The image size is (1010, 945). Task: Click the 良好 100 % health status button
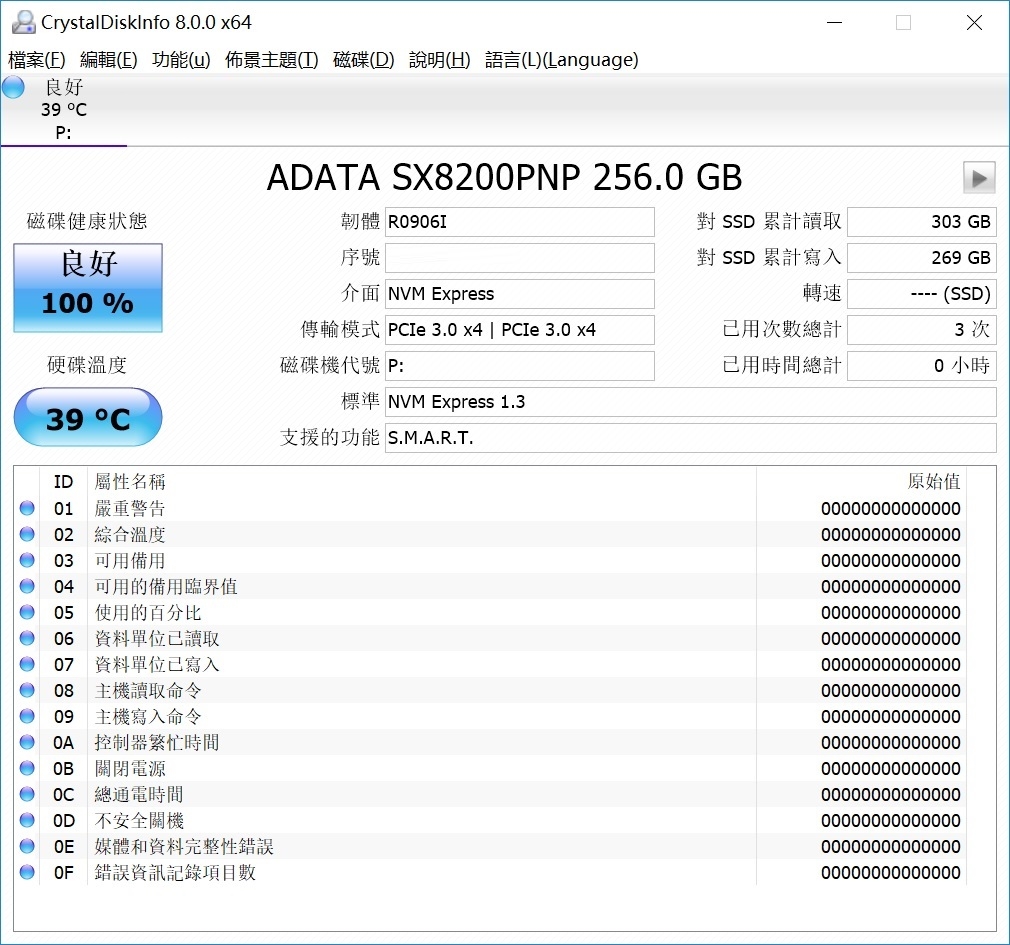click(x=88, y=288)
